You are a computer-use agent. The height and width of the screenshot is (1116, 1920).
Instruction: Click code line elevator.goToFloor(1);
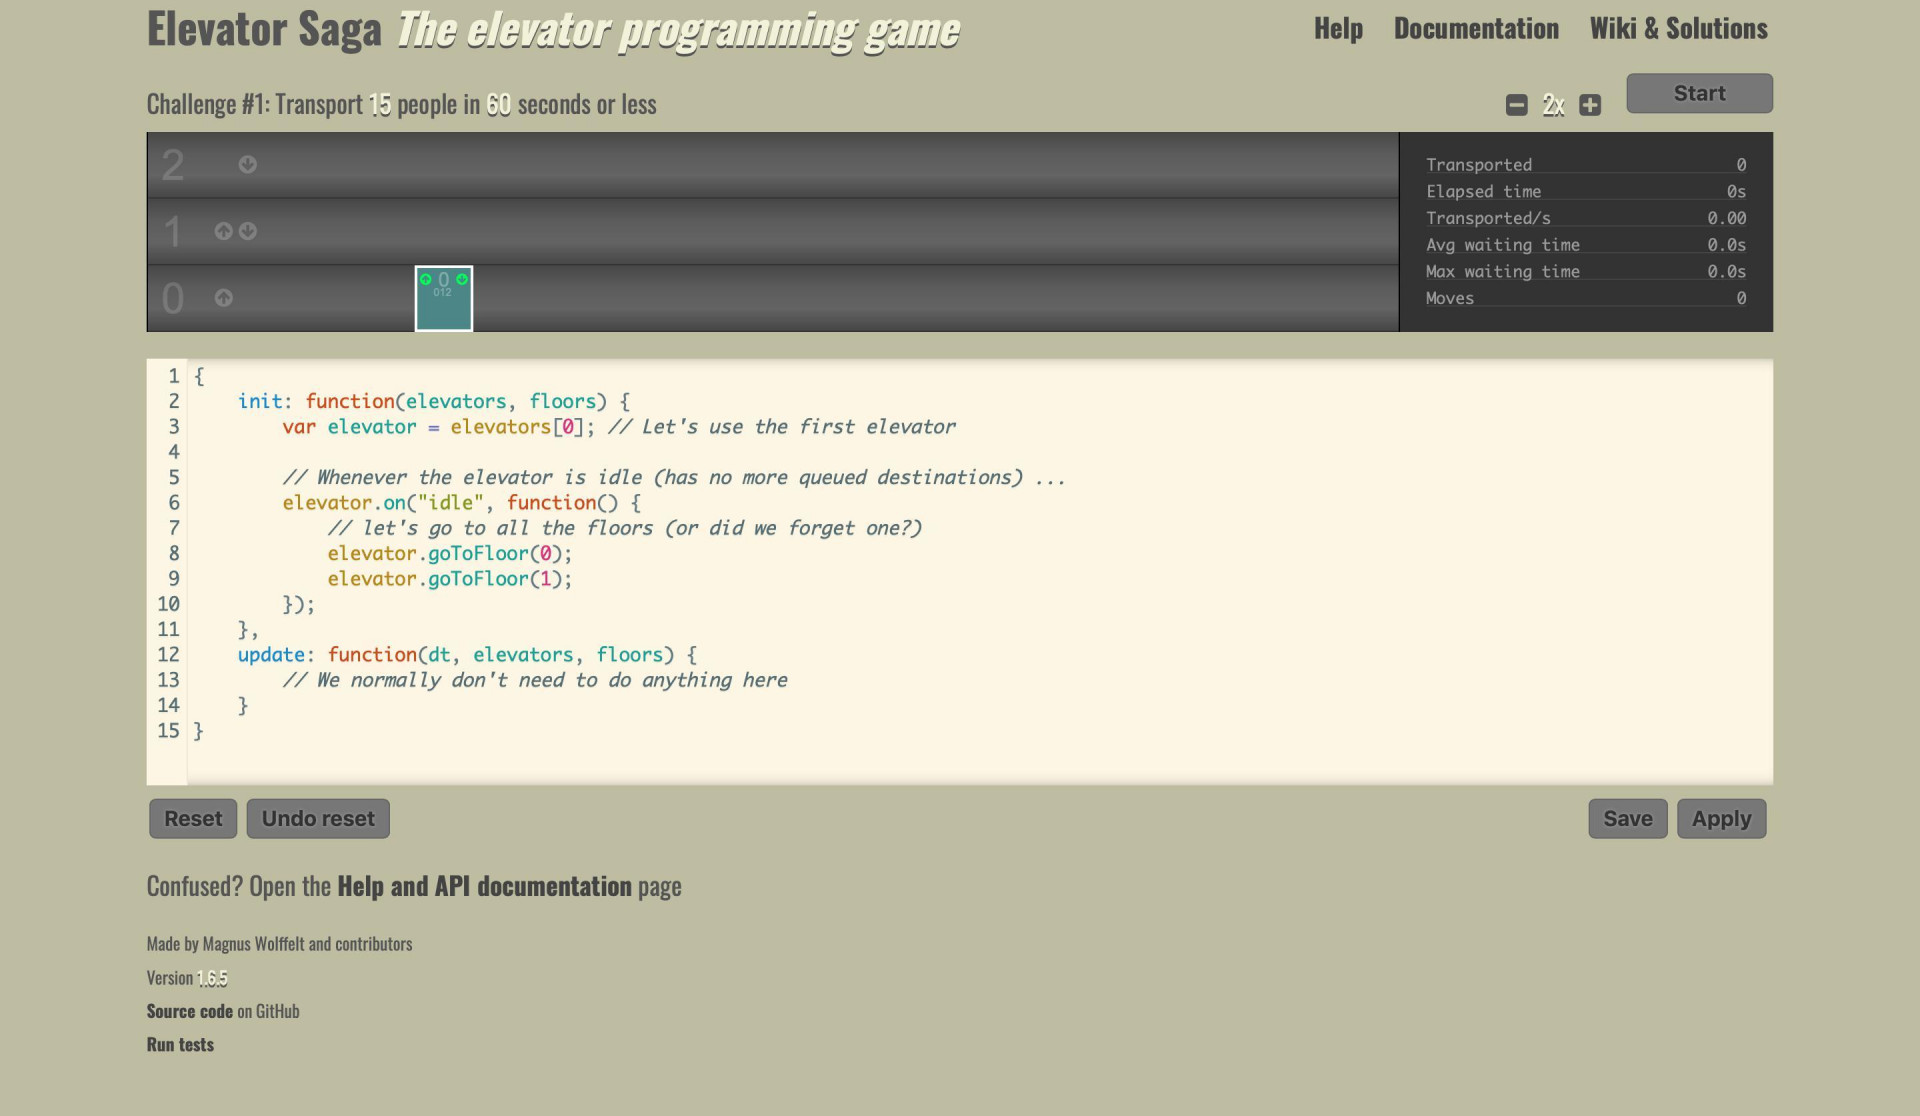450,578
